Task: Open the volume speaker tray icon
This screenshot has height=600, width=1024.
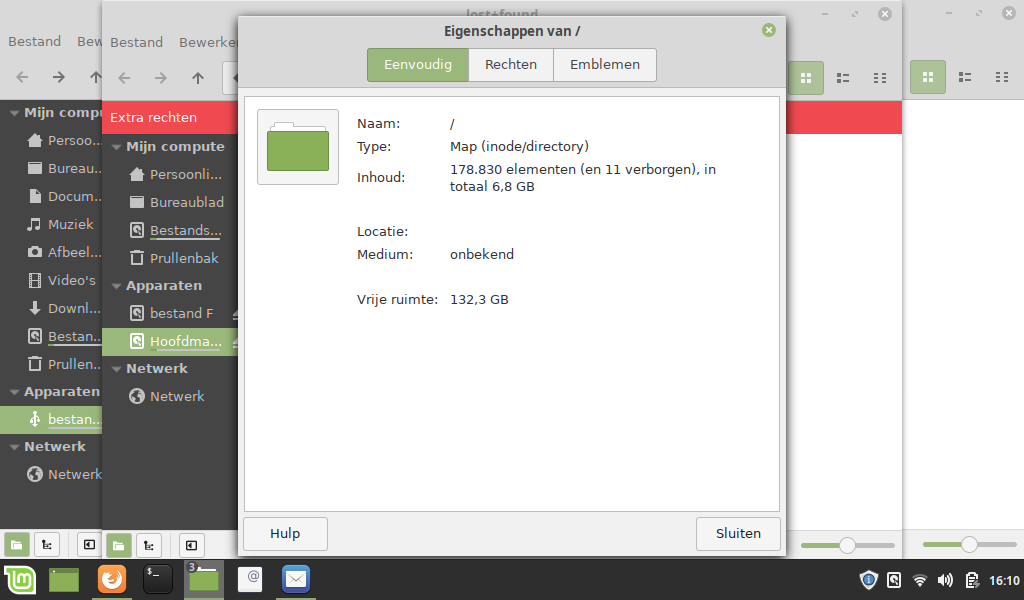Action: tap(945, 580)
